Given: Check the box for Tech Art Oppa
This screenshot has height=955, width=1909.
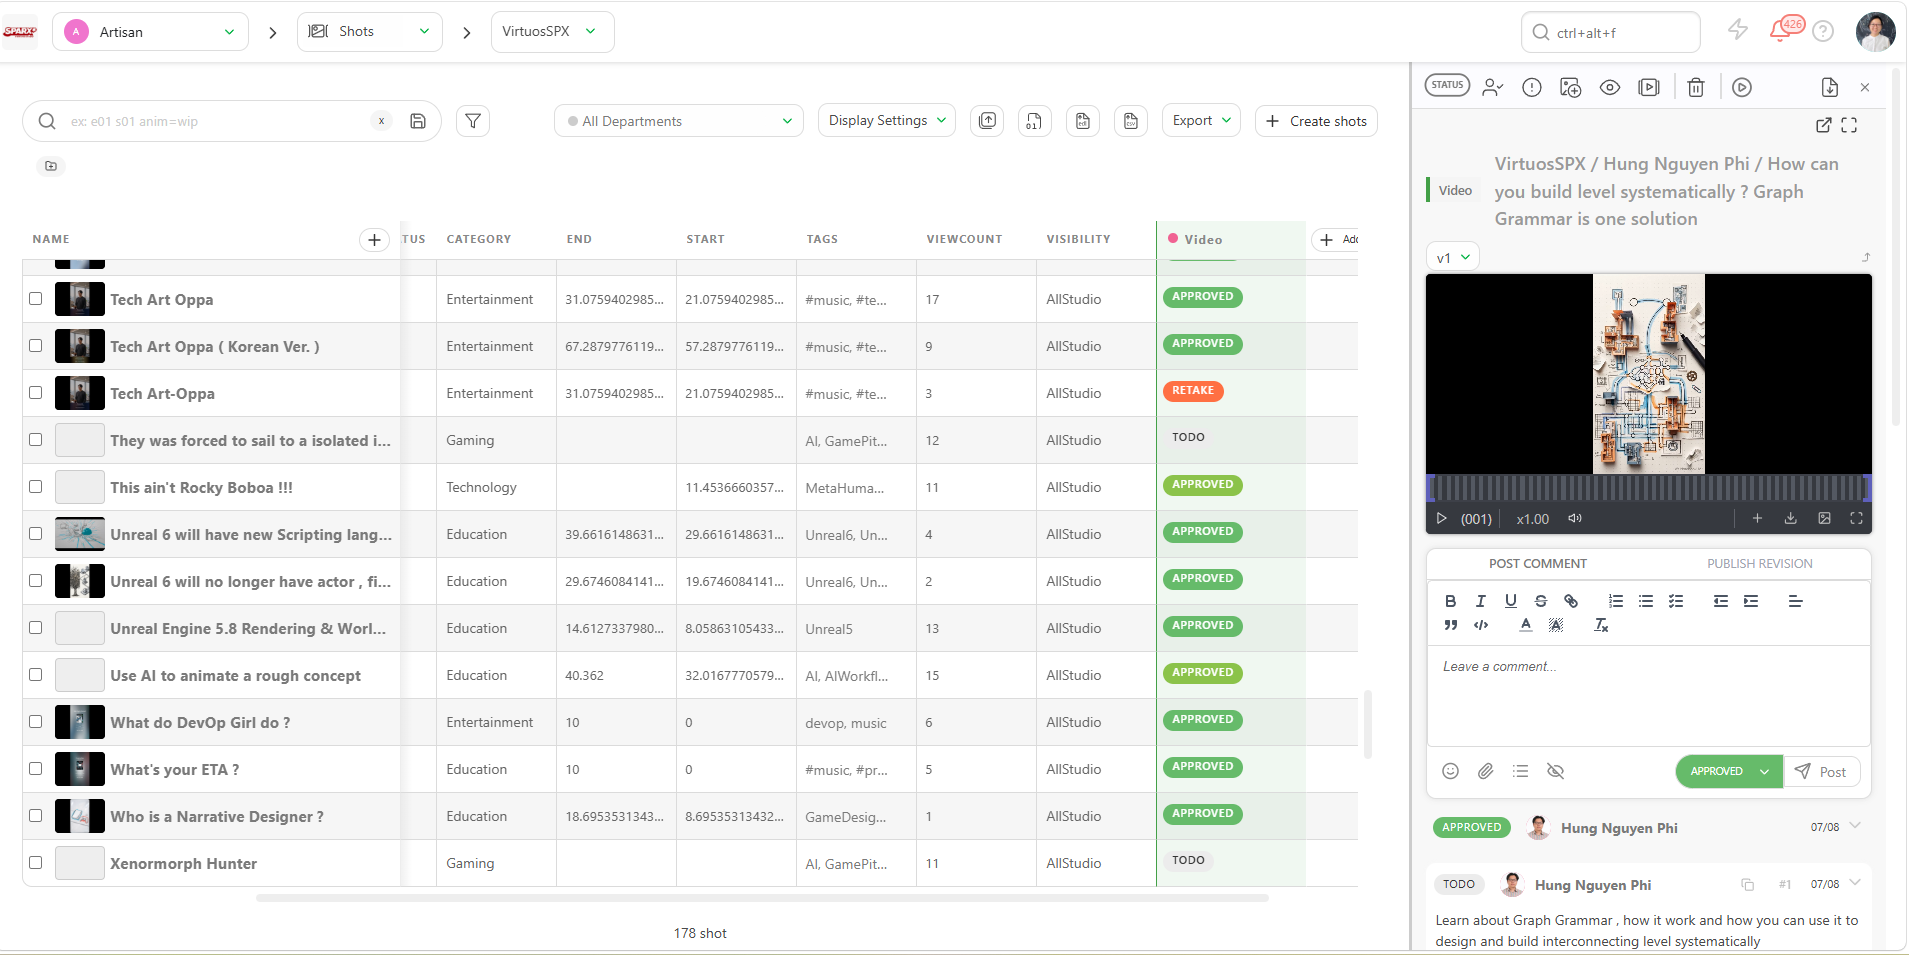Looking at the screenshot, I should [36, 299].
